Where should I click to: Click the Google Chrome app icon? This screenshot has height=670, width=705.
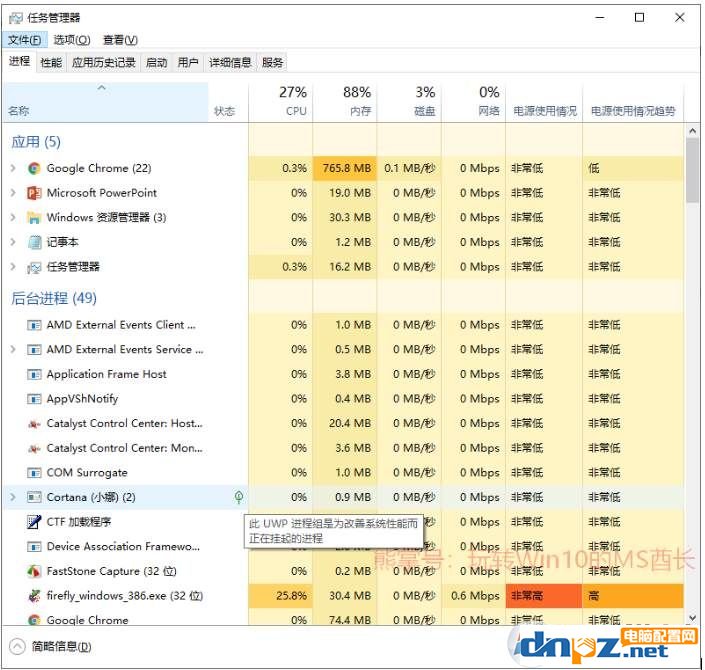[34, 169]
